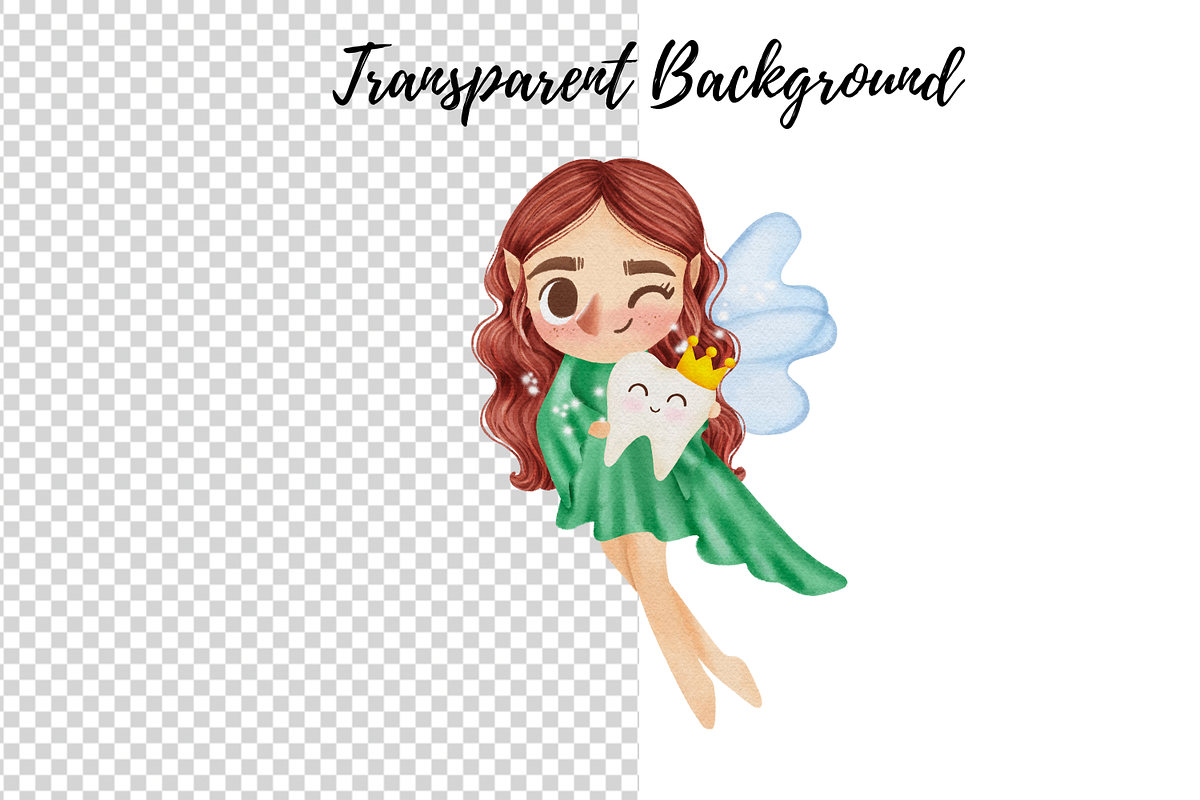Click the boundary between transparent and white areas

tap(640, 600)
